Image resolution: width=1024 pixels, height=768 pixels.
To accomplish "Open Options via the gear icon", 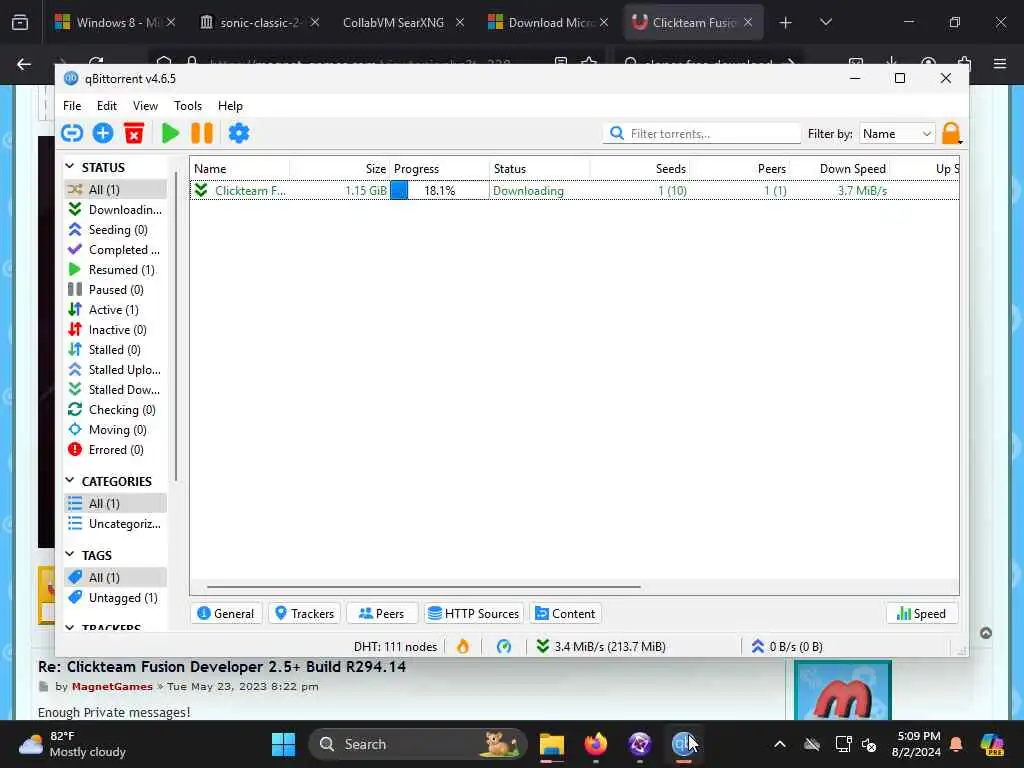I will click(238, 133).
